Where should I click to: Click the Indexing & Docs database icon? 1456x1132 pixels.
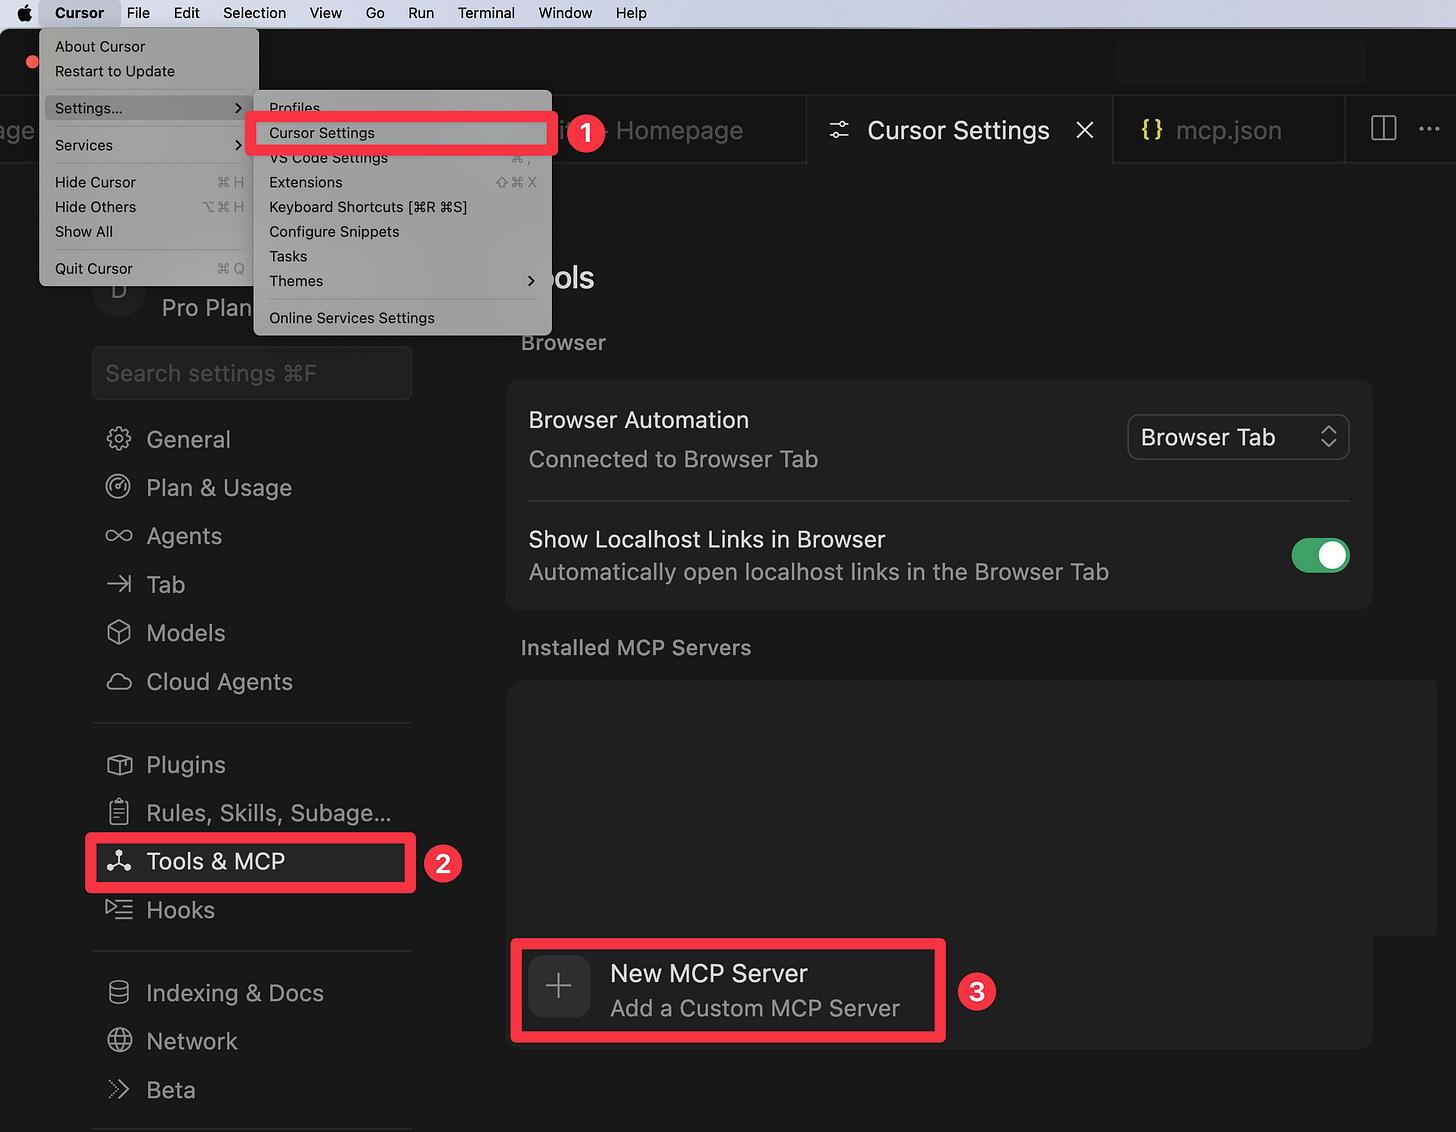(119, 992)
